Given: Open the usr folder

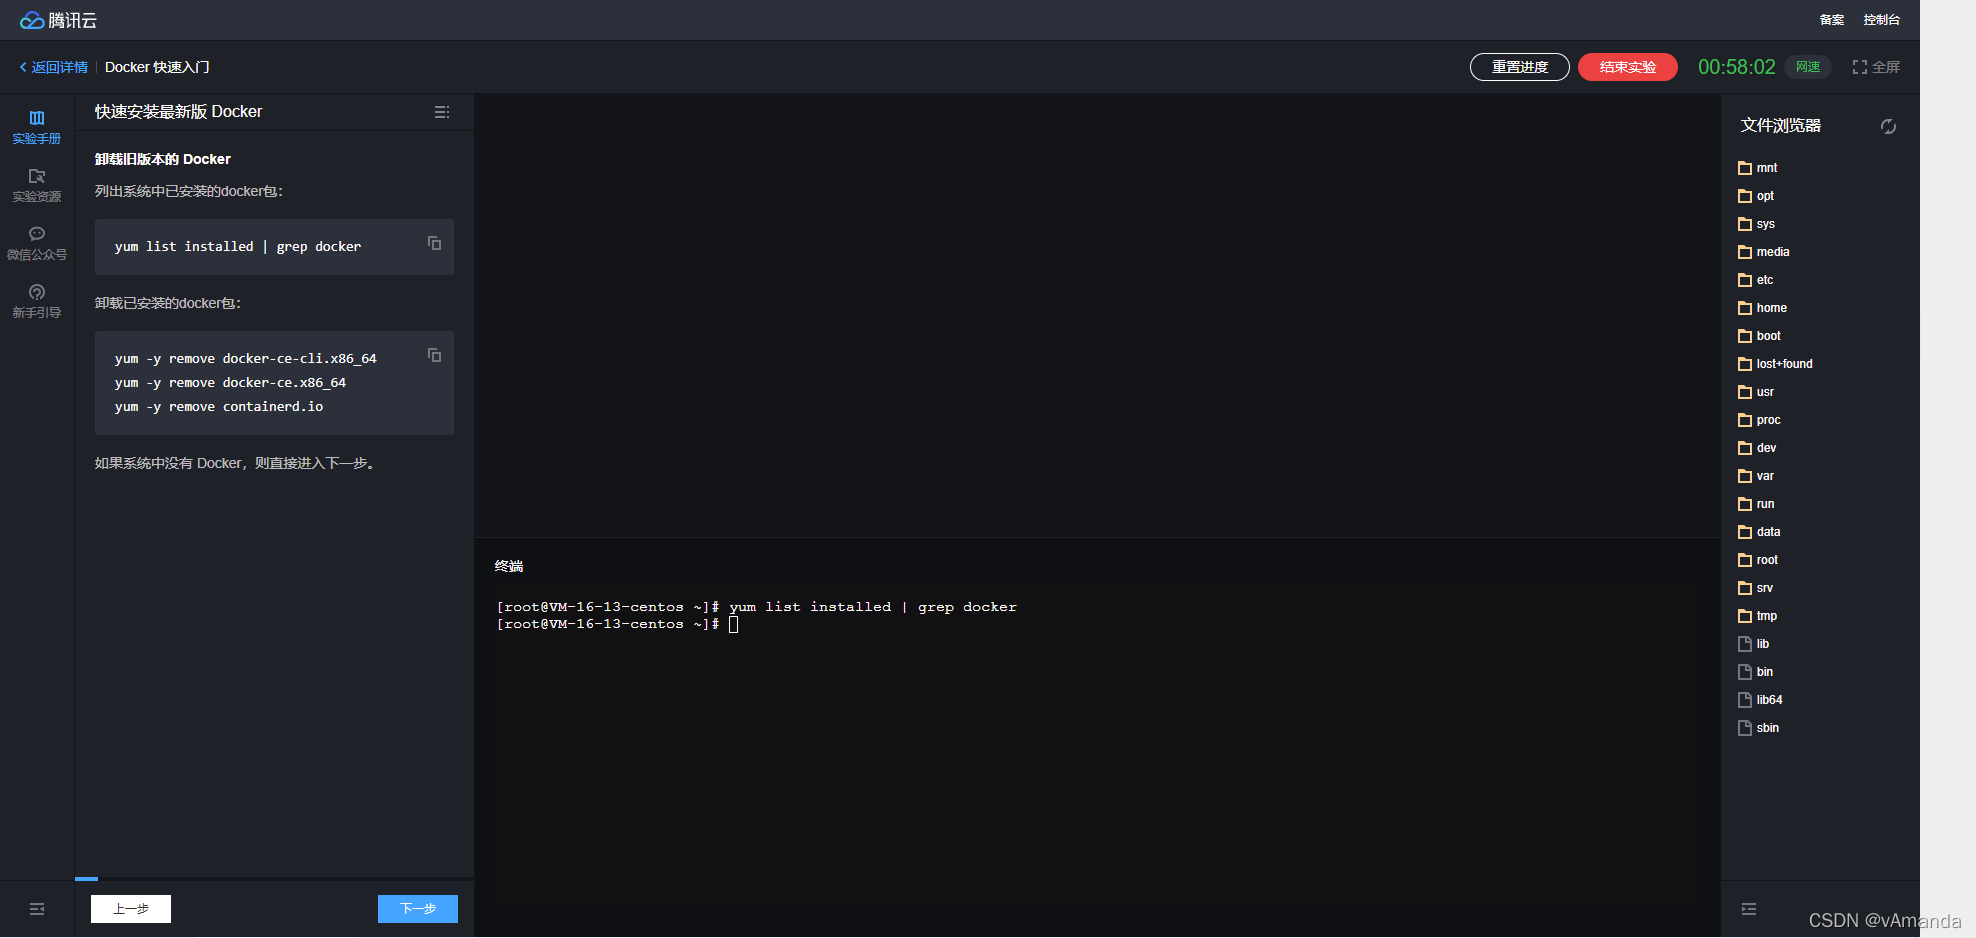Looking at the screenshot, I should (1756, 392).
